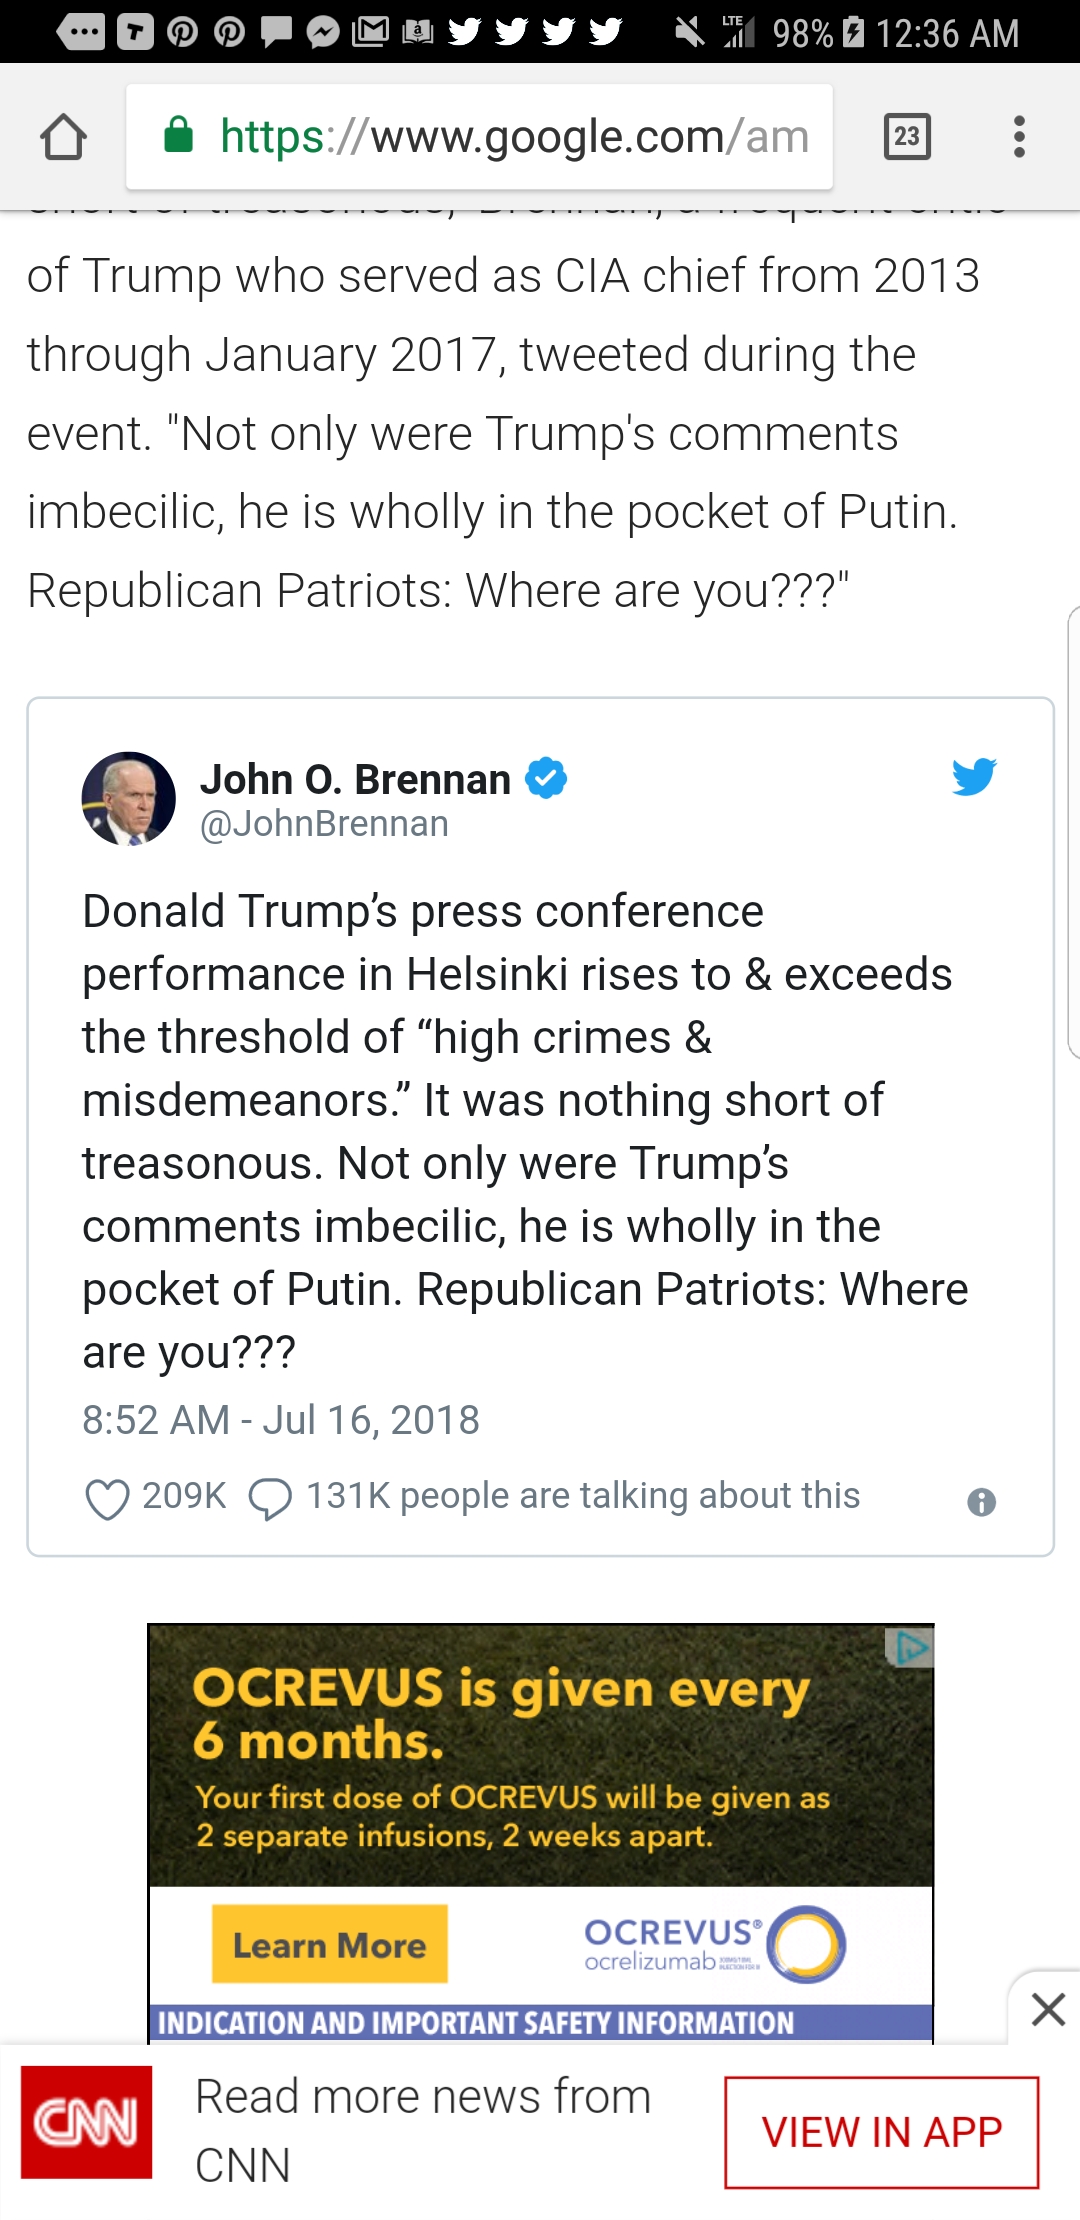This screenshot has width=1080, height=2220.
Task: Tap the AdChoices icon on Ocrevus ad
Action: [909, 1647]
